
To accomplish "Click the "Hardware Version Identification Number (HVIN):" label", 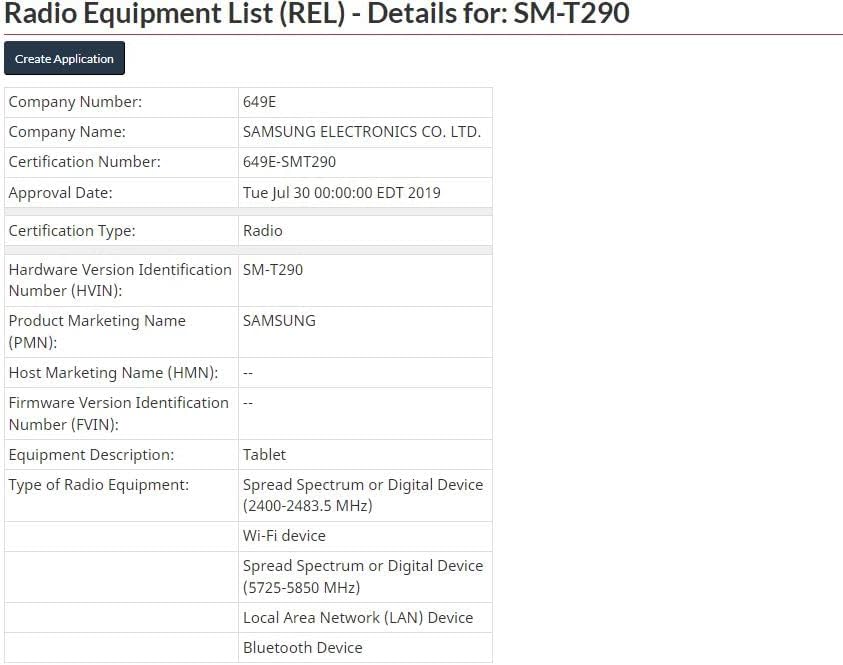I will tap(120, 280).
